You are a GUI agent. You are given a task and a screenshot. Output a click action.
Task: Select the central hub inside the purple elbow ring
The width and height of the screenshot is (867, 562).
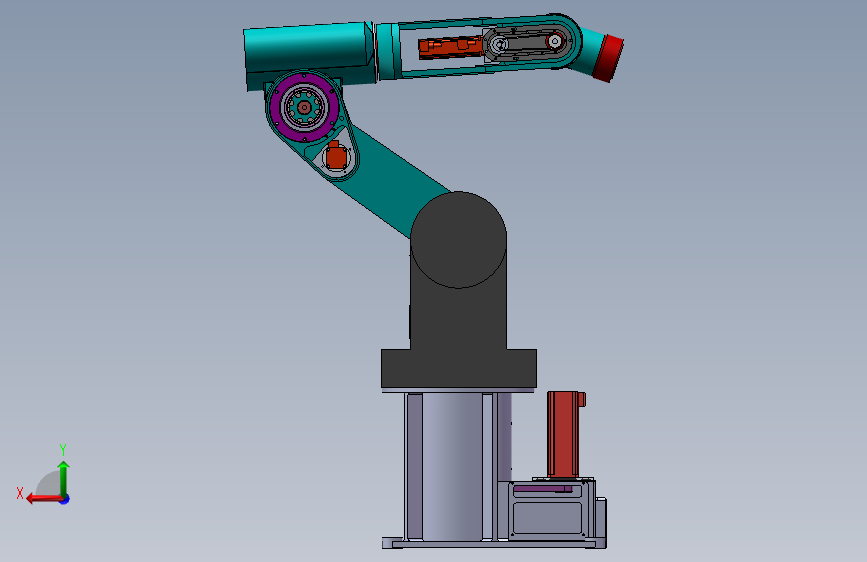pos(304,107)
